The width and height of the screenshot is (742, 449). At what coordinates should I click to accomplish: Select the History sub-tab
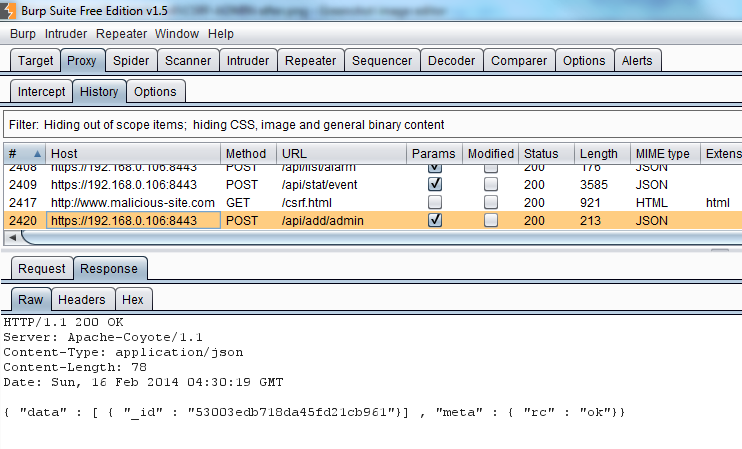coord(99,91)
